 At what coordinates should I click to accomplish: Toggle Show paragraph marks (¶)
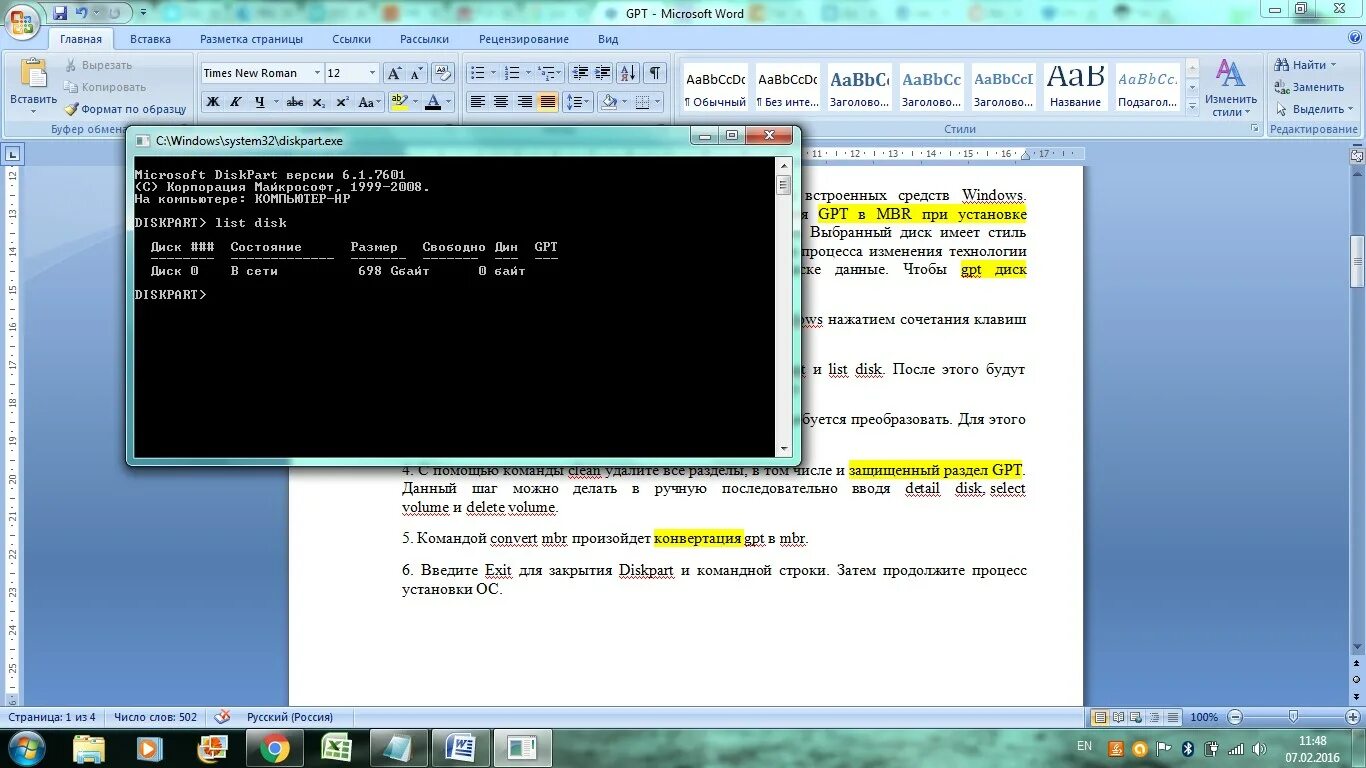654,73
